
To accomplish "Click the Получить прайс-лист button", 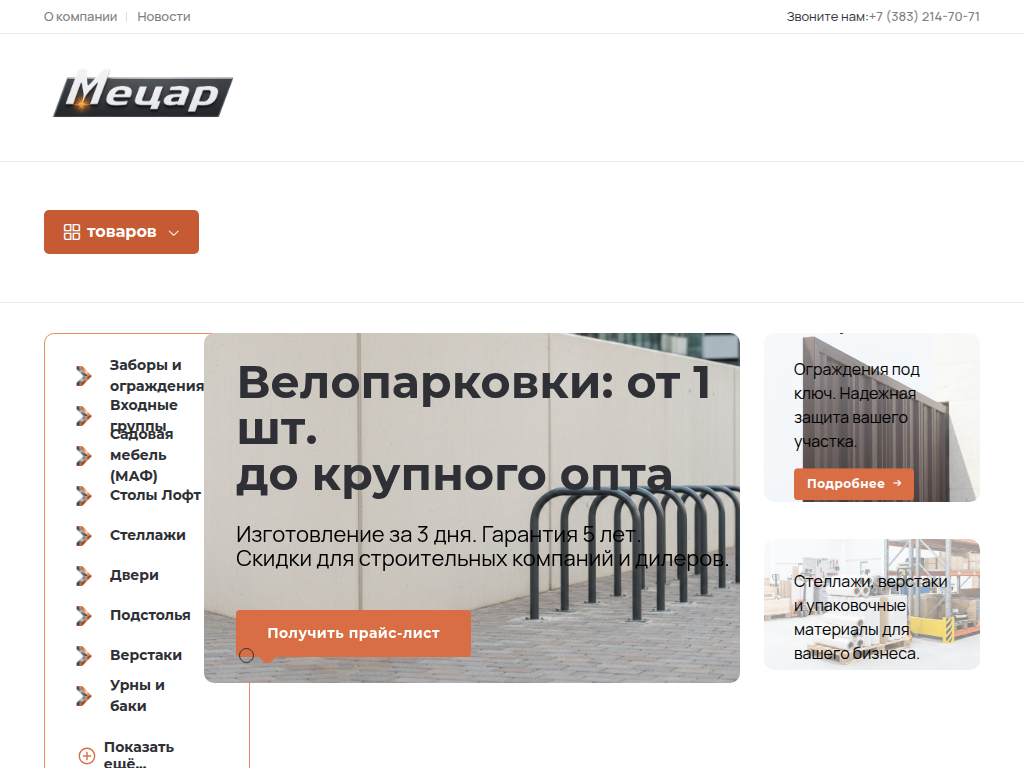I will click(353, 633).
